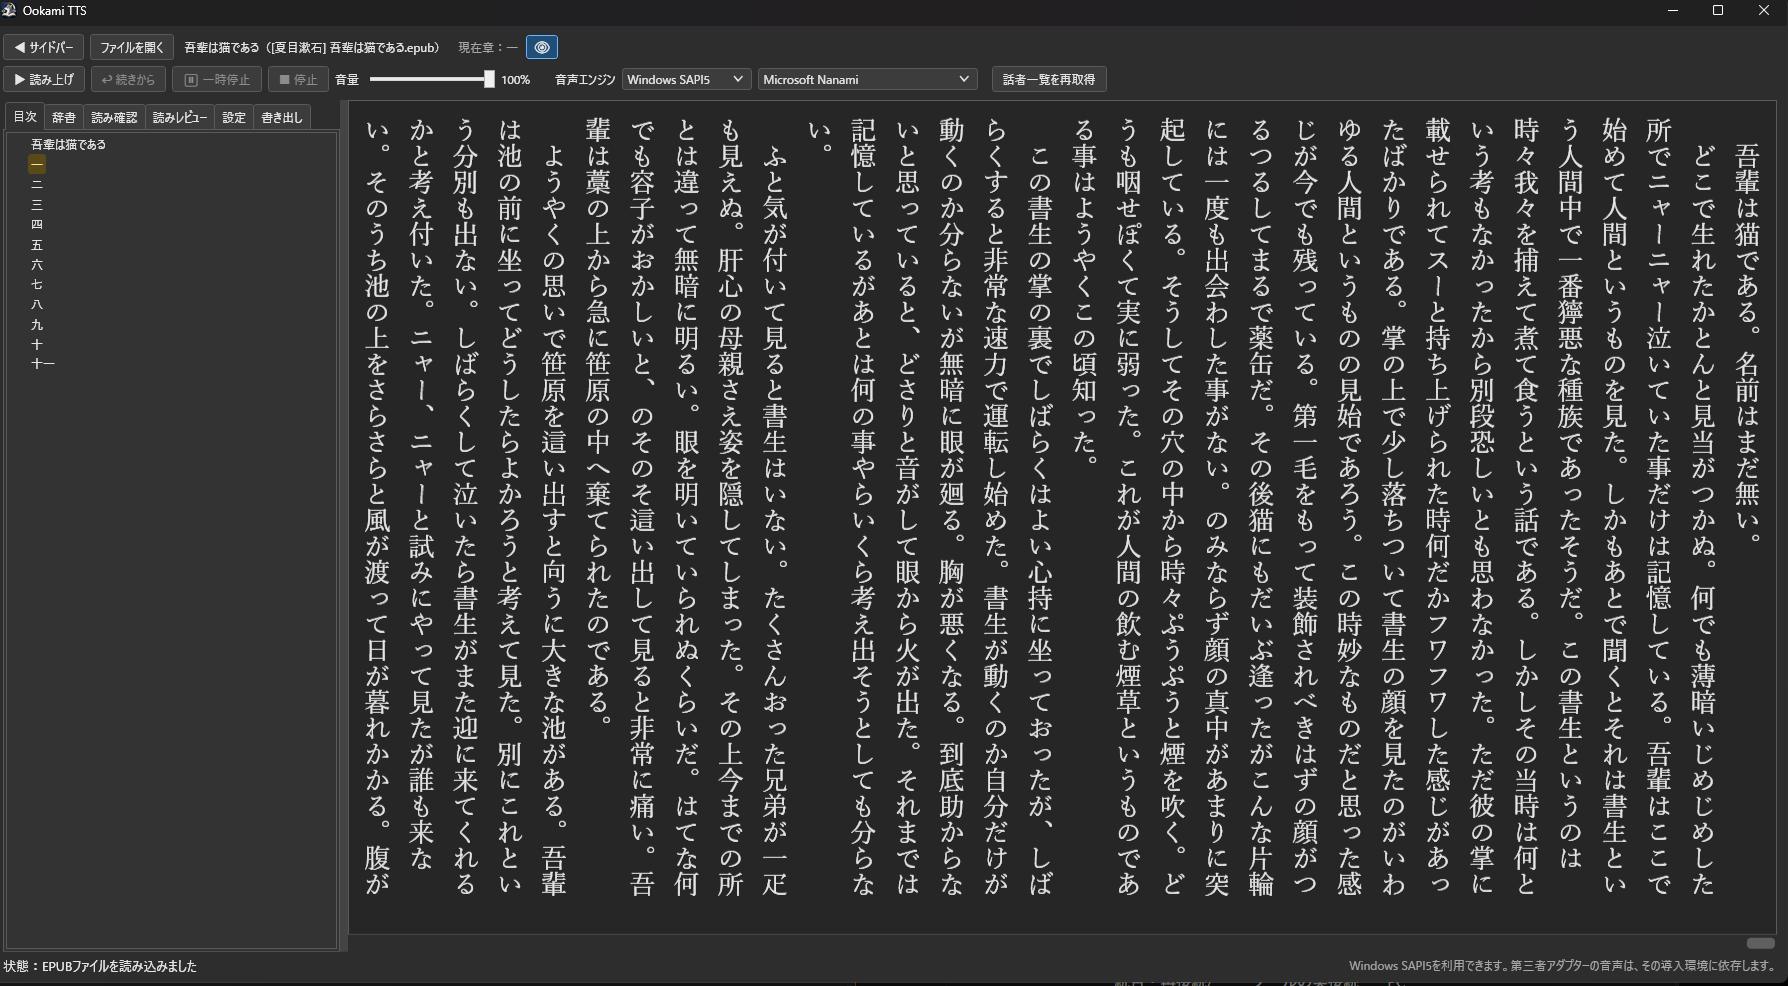This screenshot has width=1788, height=986.
Task: Click the Ookami TTS app icon in title bar
Action: pos(10,10)
